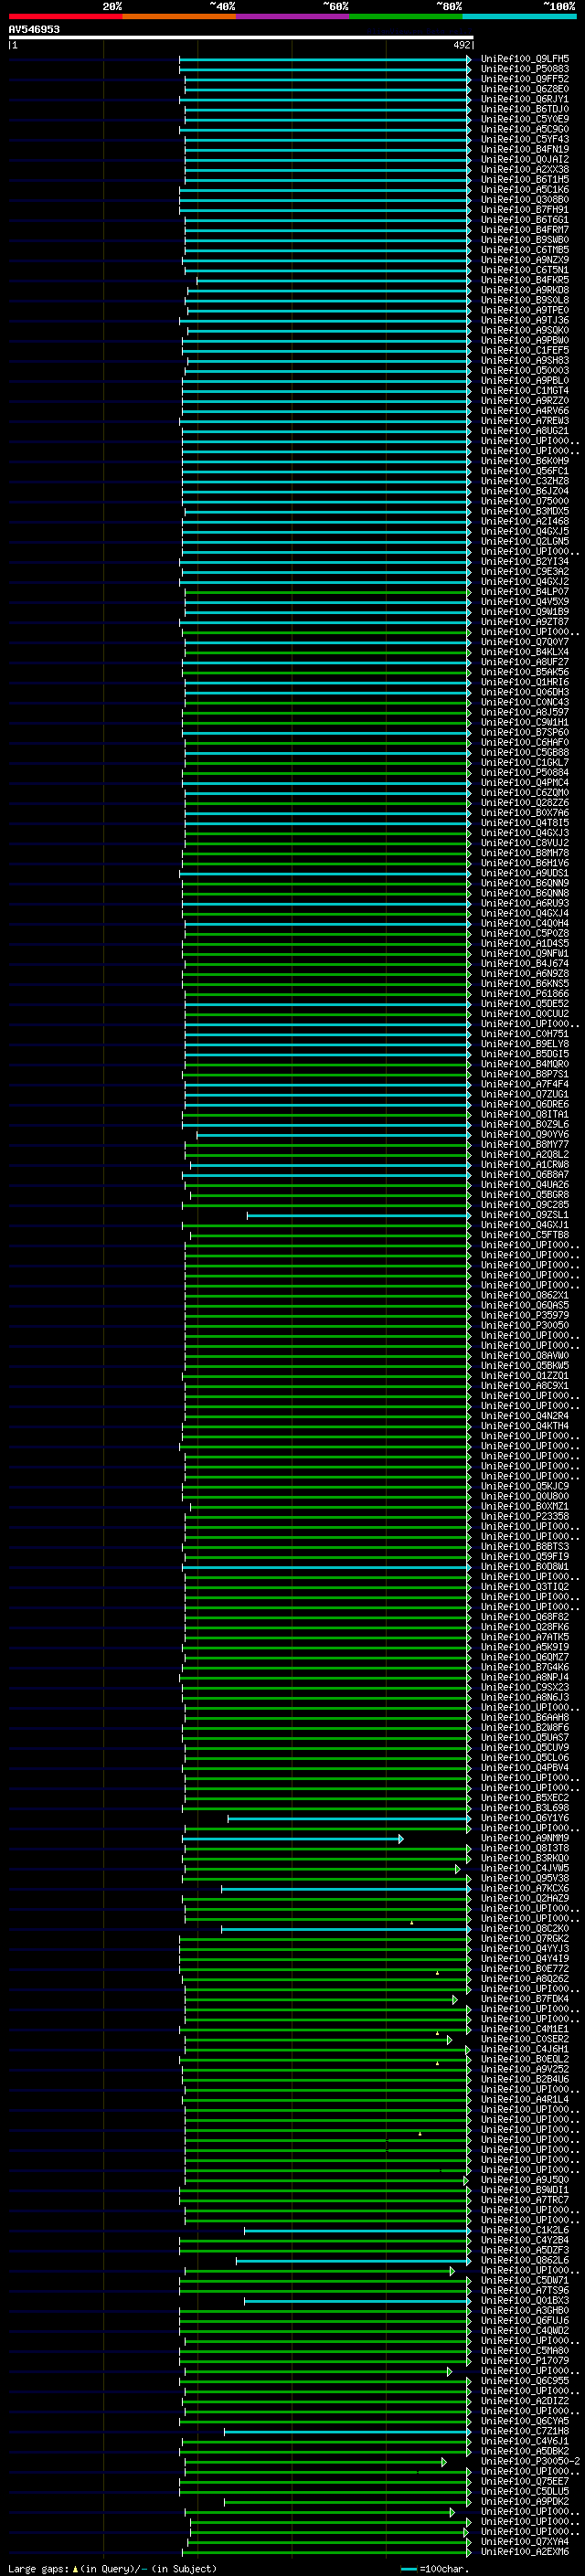The image size is (585, 2576).
Task: Click hit UniRef100_P35979
Action: coord(525,1315)
